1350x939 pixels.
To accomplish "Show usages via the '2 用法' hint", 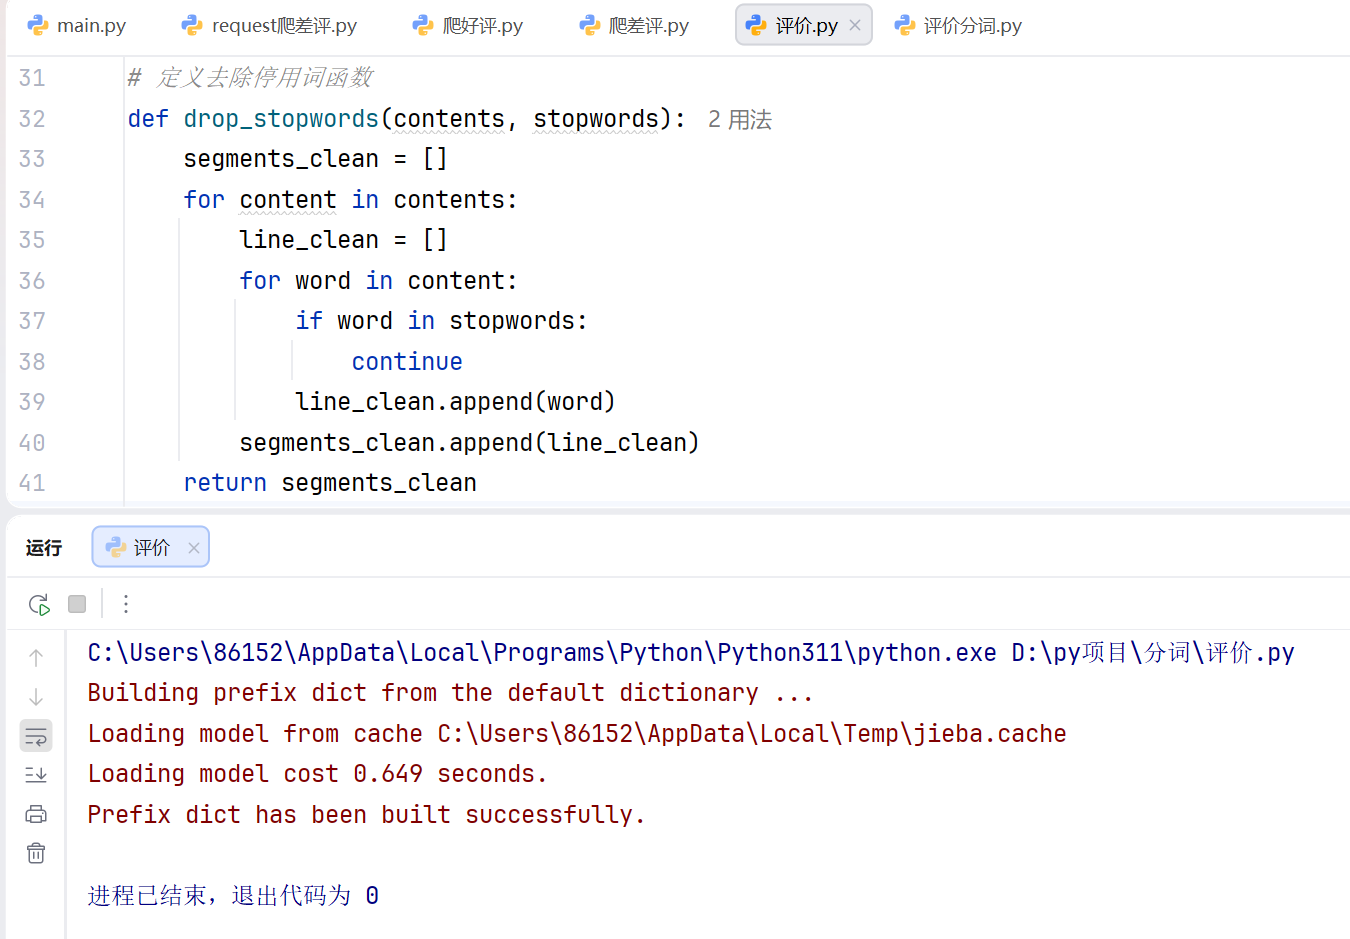I will [740, 119].
